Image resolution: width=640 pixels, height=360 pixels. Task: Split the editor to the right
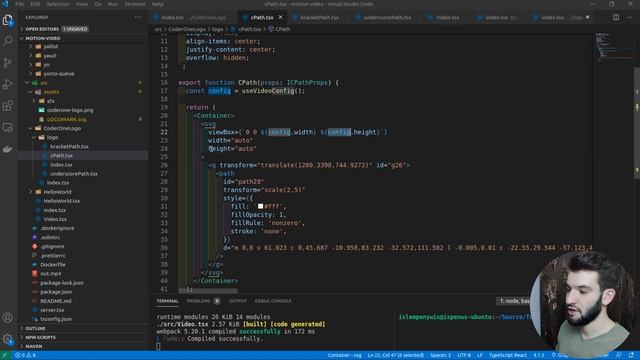(x=616, y=17)
